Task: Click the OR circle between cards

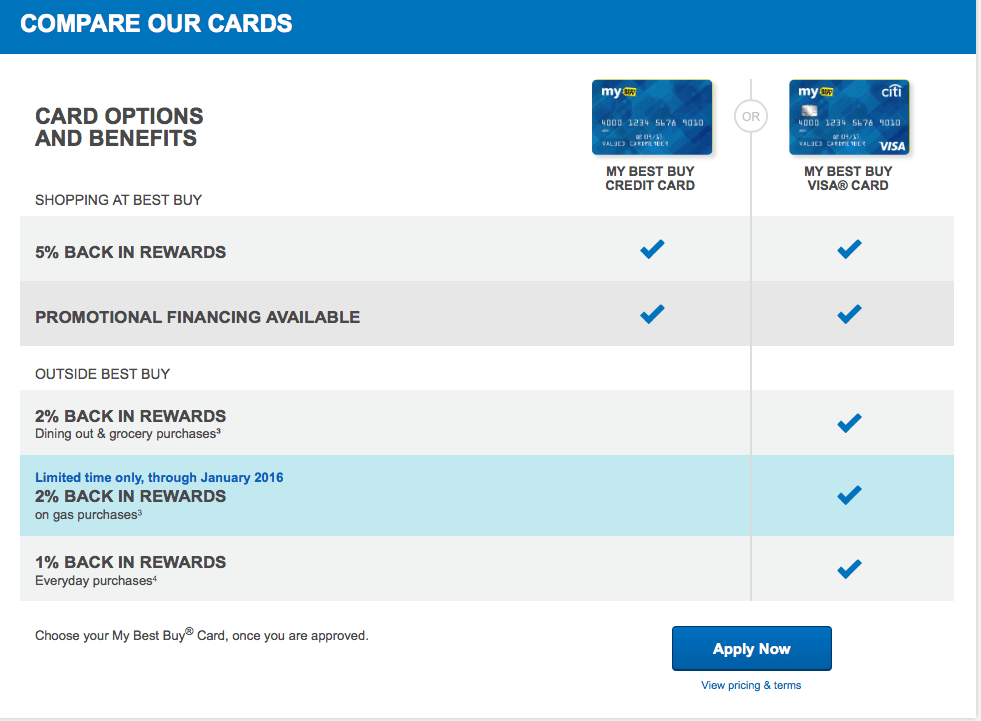Action: coord(751,116)
